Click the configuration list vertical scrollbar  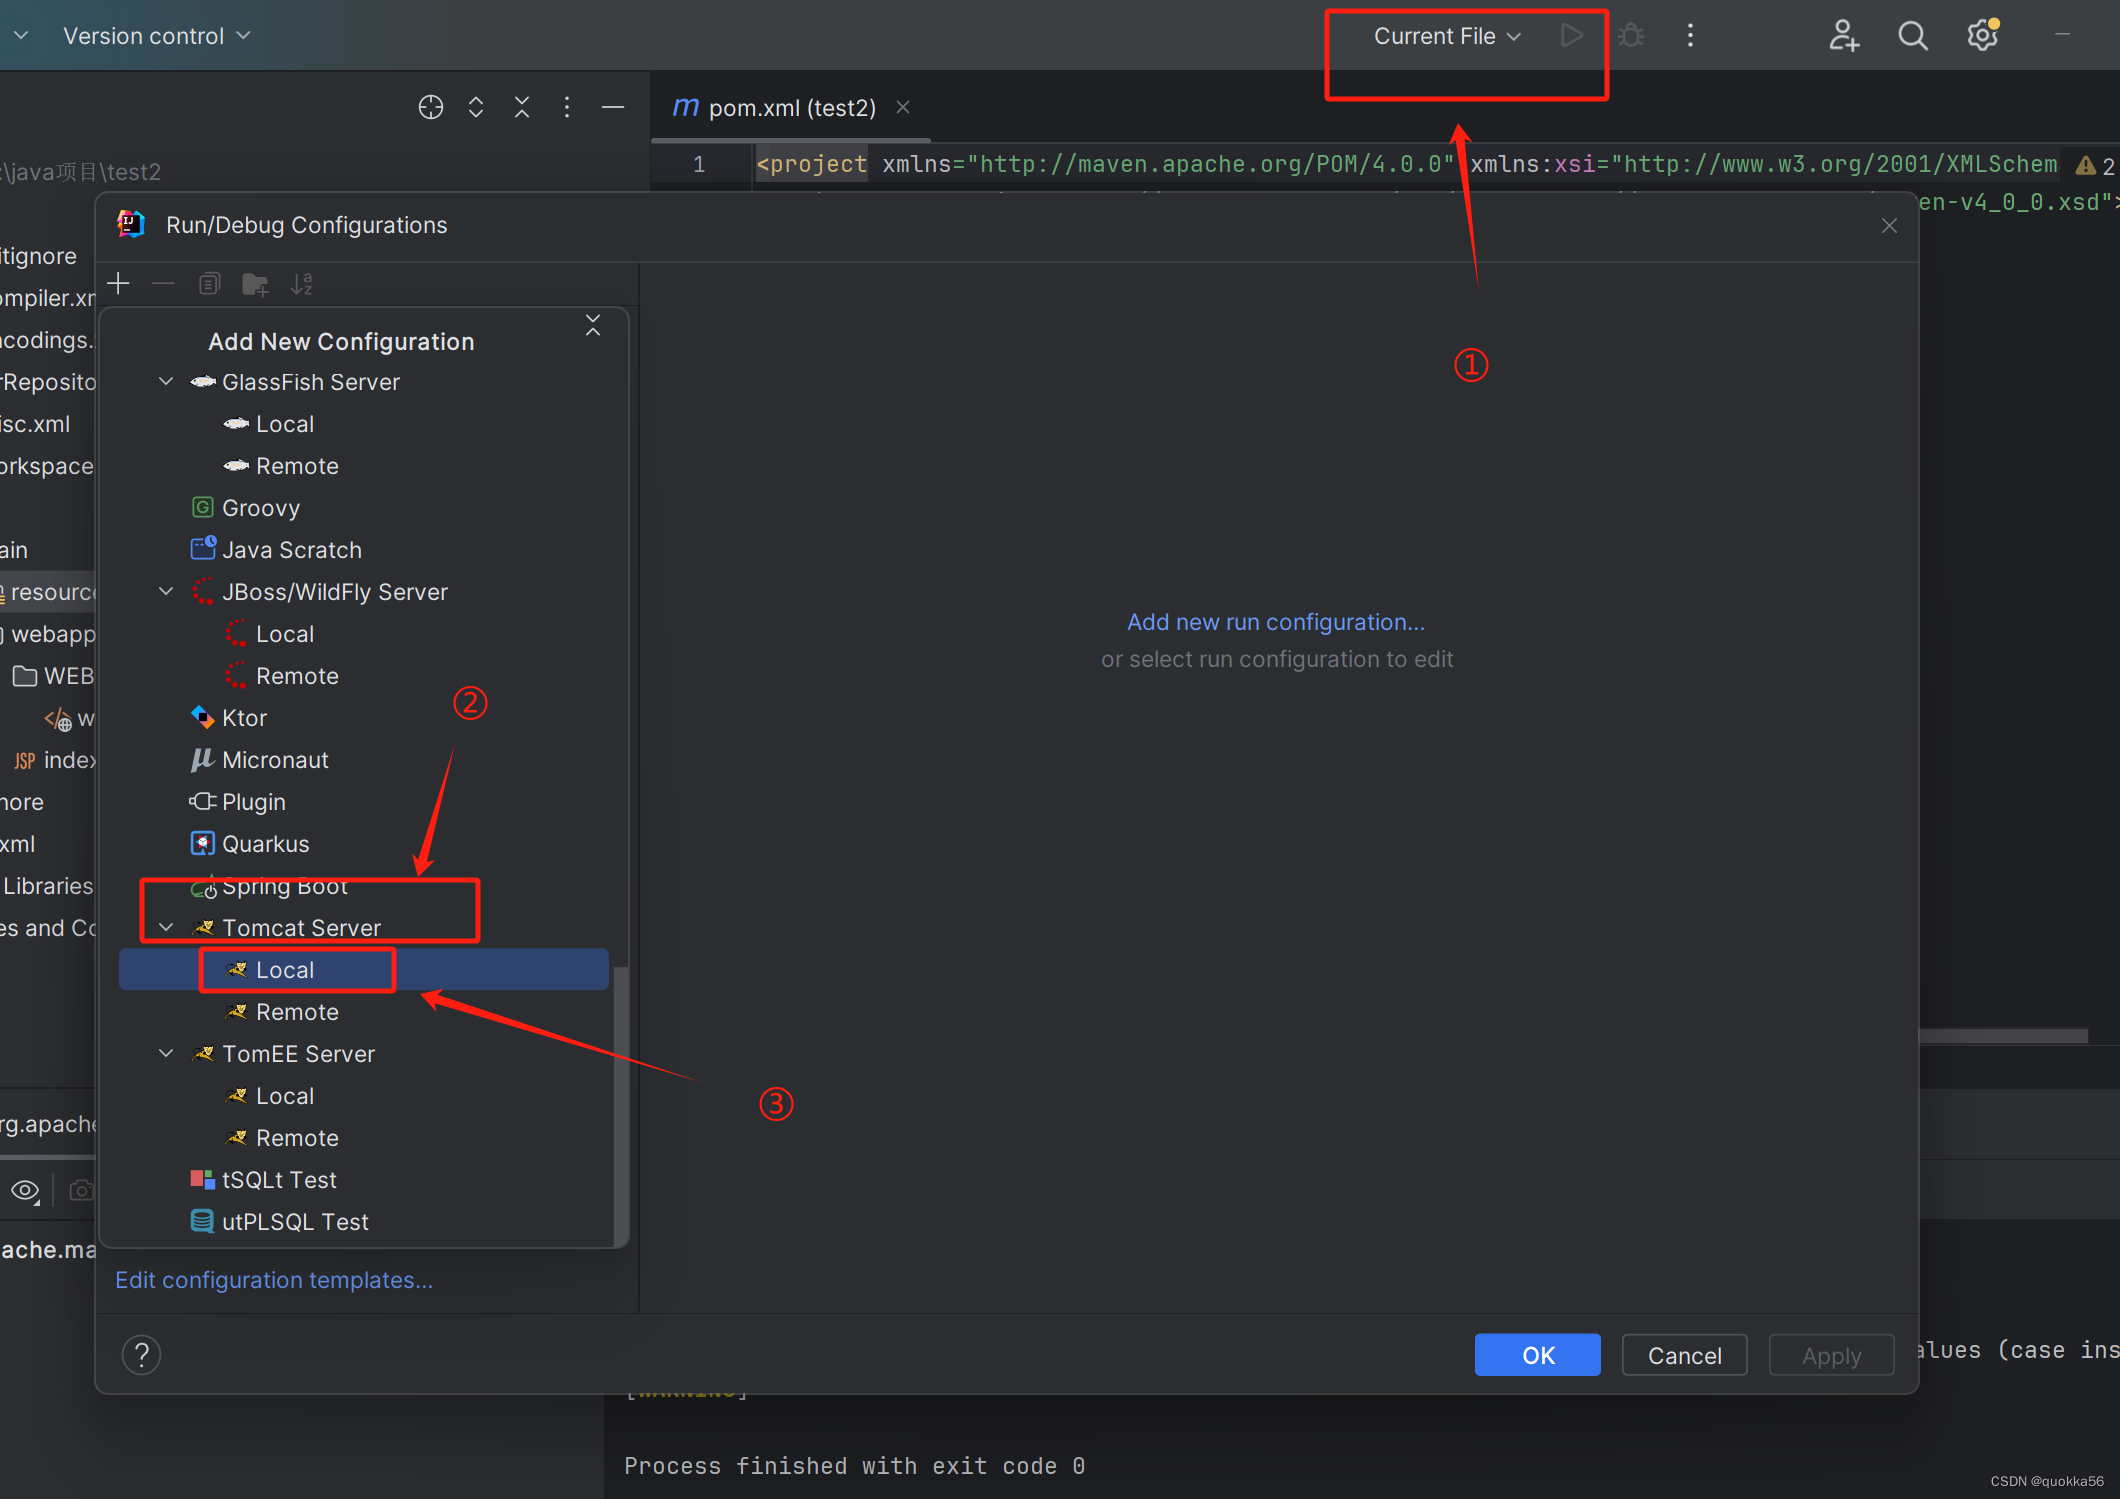[620, 1105]
